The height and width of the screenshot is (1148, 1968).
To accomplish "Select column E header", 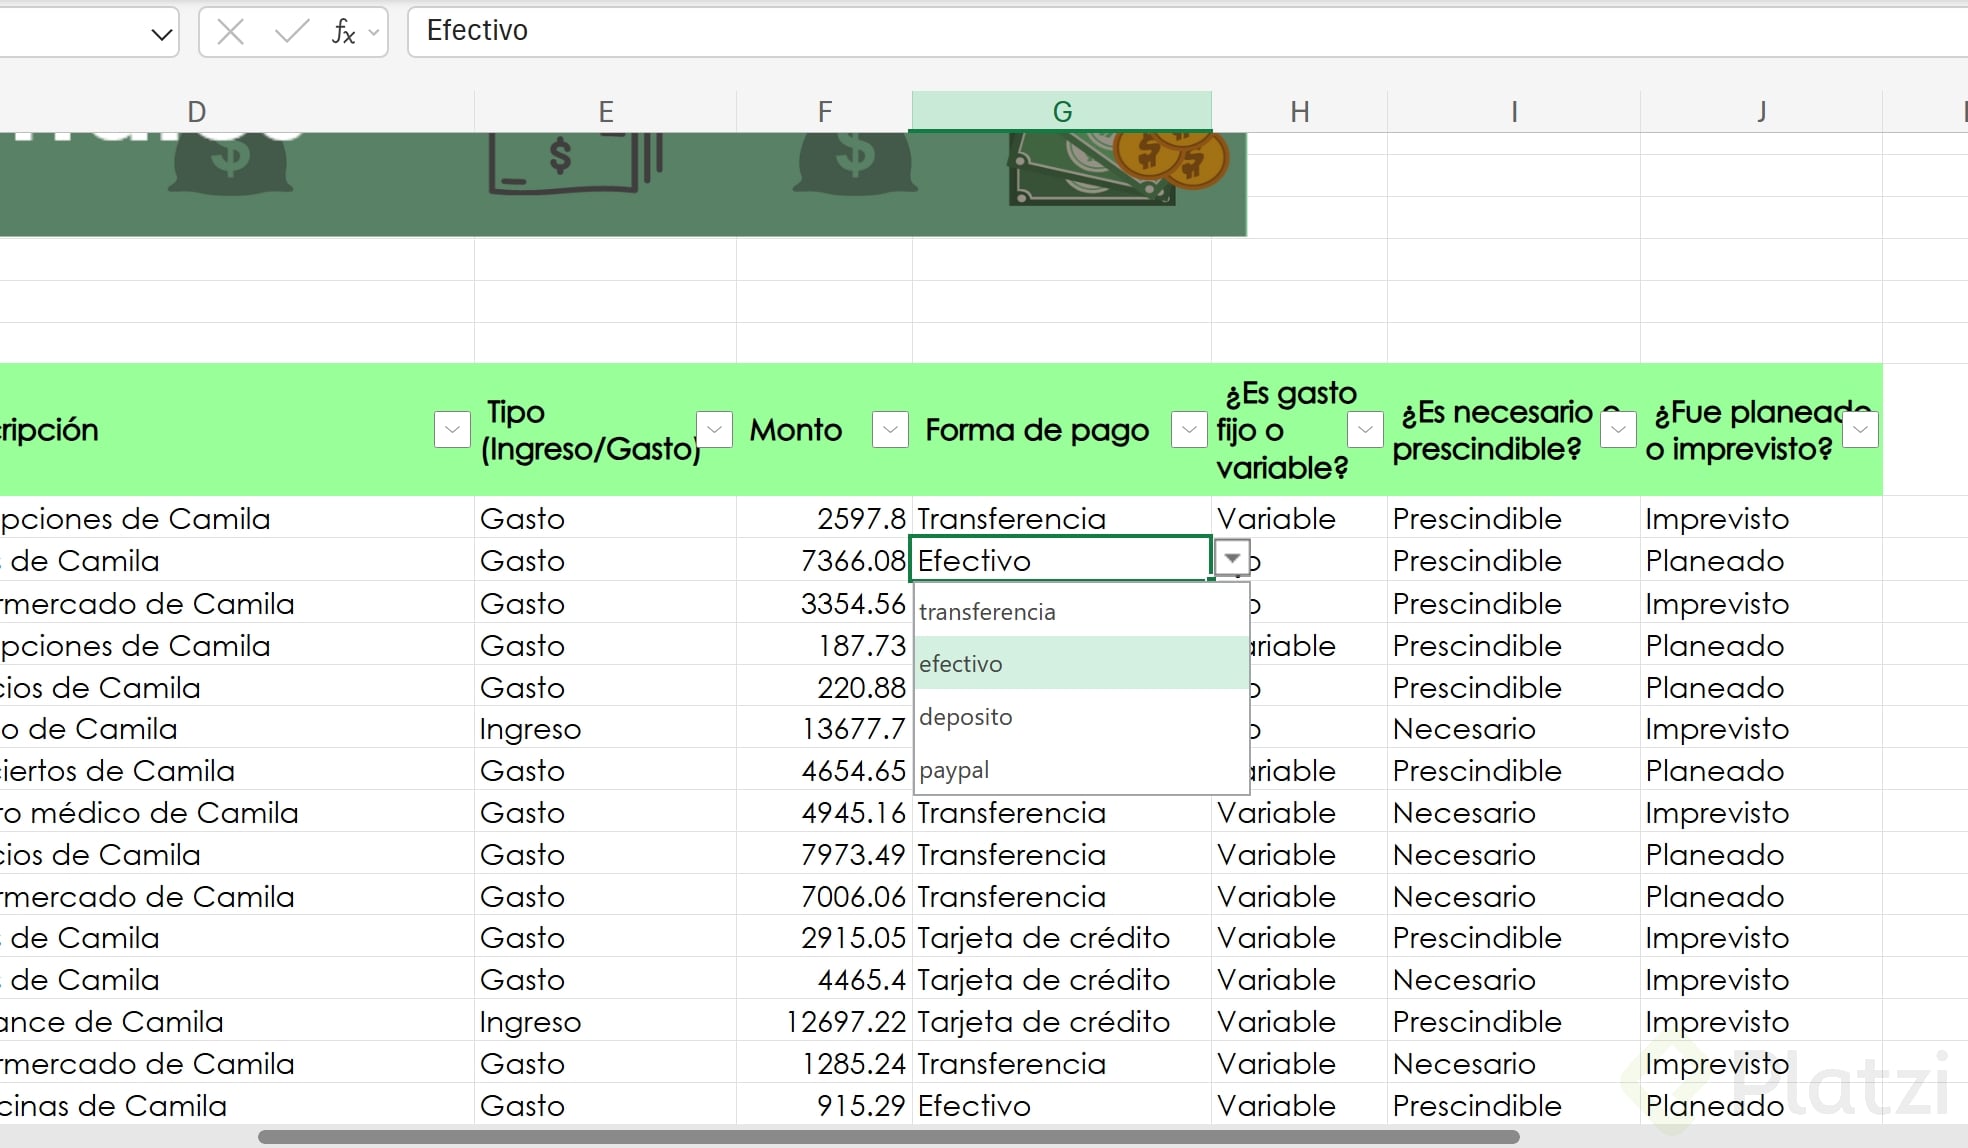I will [605, 112].
